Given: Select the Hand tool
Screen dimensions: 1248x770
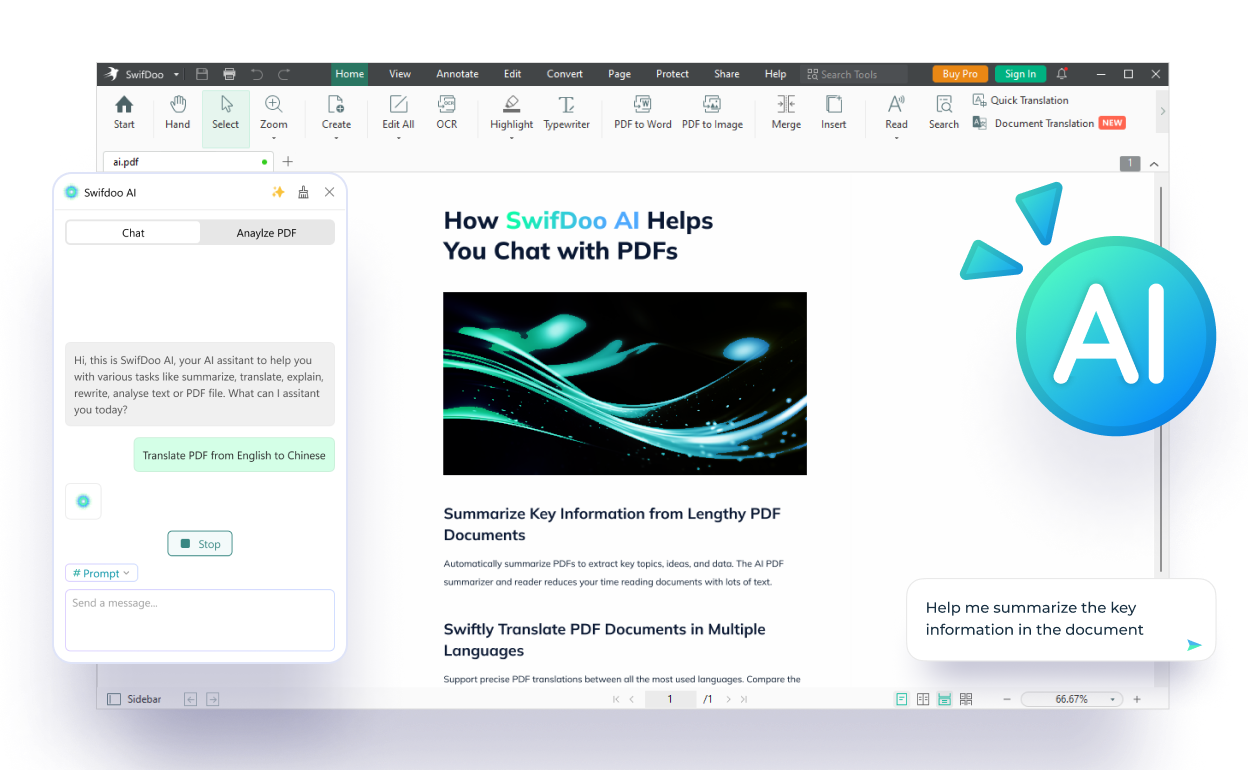Looking at the screenshot, I should click(177, 105).
